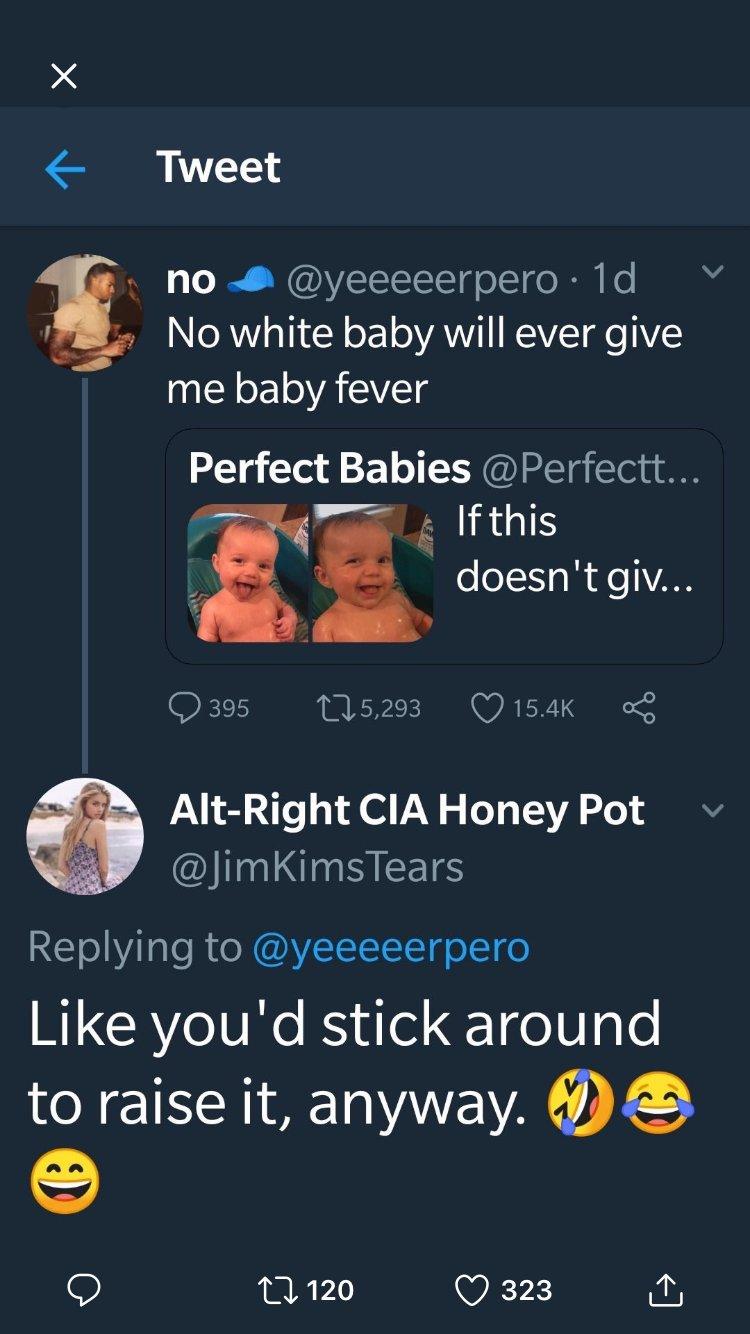Screen dimensions: 750x1334
Task: Expand options chevron on @yeeeeerpero tweet
Action: click(712, 272)
